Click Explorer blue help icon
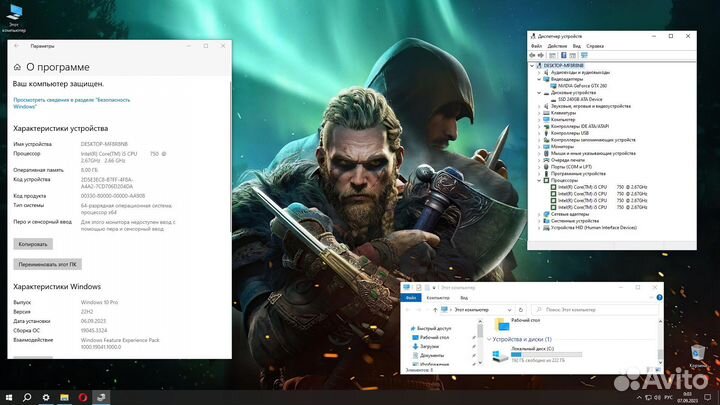This screenshot has height=405, width=720. pyautogui.click(x=659, y=298)
